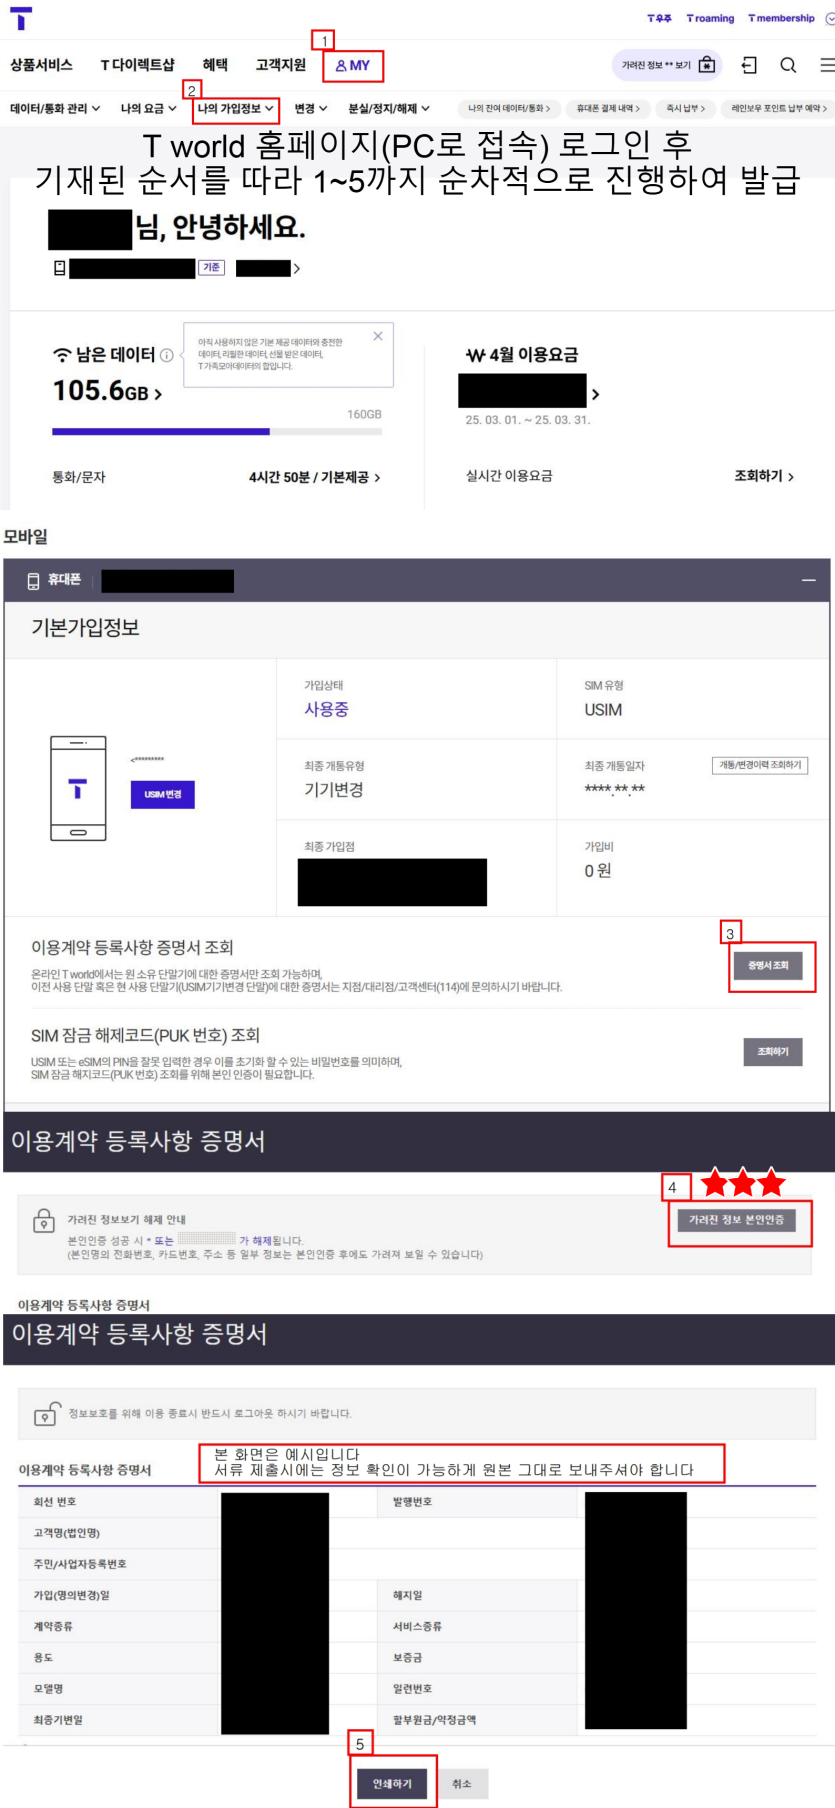The height and width of the screenshot is (1808, 835).
Task: Open T우주 top link
Action: click(659, 18)
